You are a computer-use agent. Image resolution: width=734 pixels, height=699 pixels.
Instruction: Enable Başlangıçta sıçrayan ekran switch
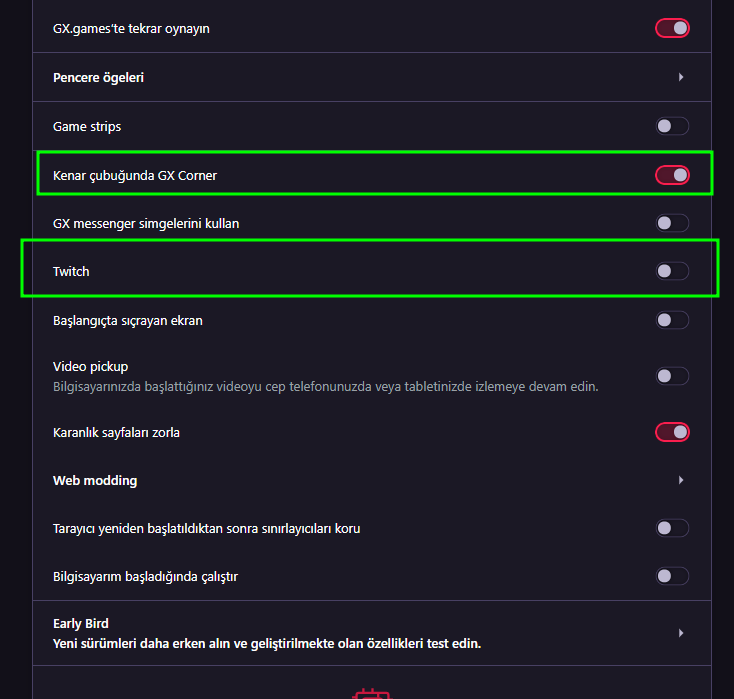click(672, 320)
